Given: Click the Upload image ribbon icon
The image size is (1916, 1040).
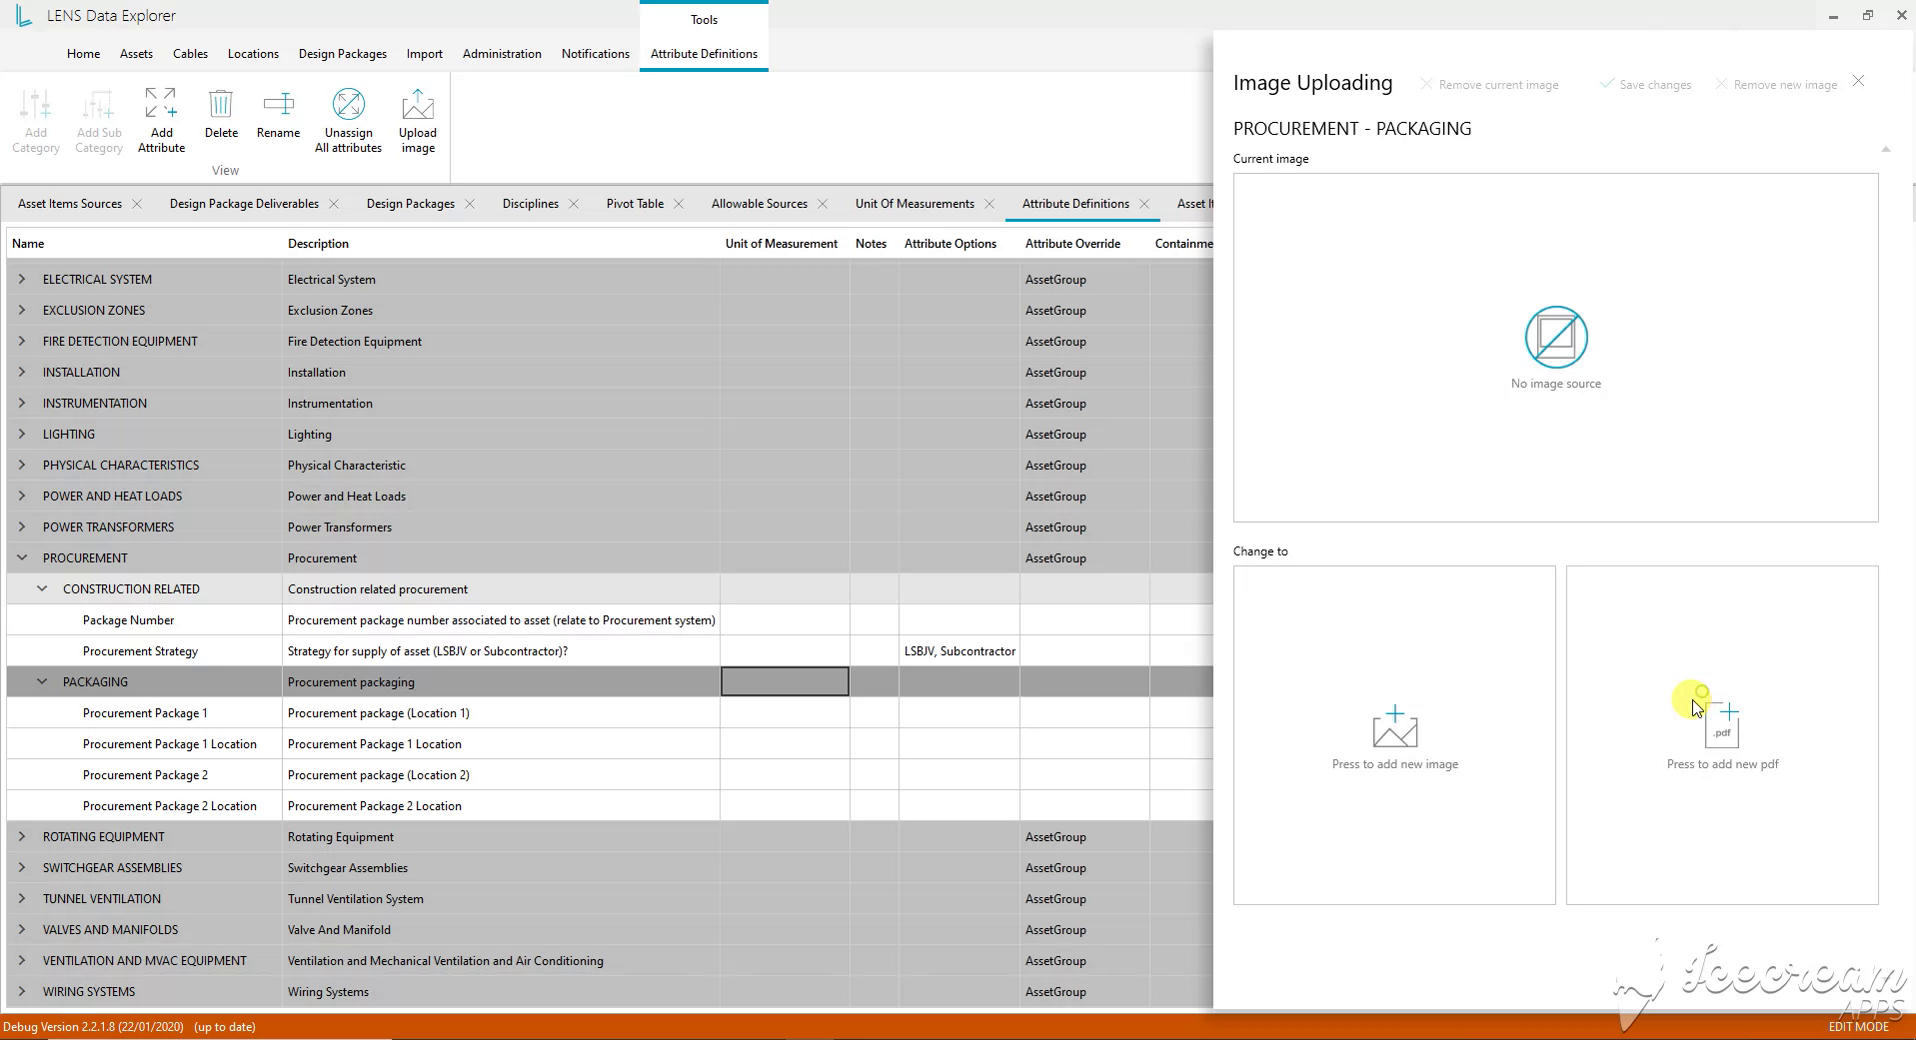Looking at the screenshot, I should point(418,104).
